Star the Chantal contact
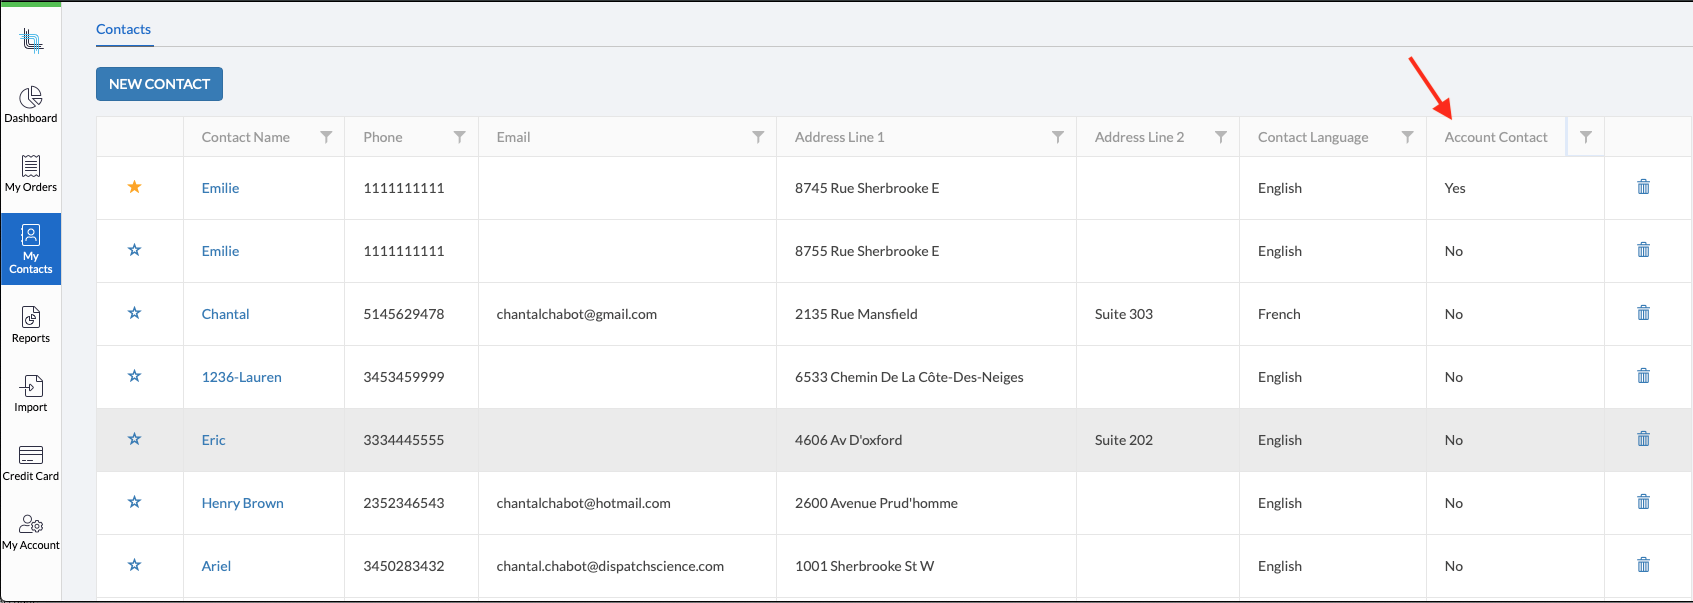 [134, 313]
